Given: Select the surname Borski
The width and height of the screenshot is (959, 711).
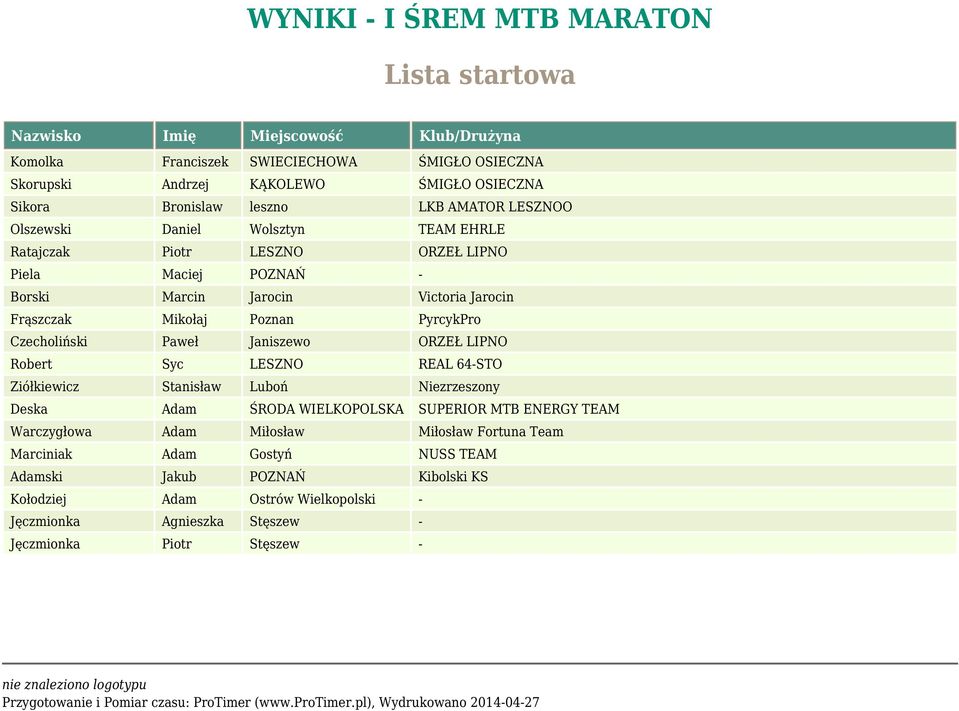Looking at the screenshot, I should pos(29,297).
